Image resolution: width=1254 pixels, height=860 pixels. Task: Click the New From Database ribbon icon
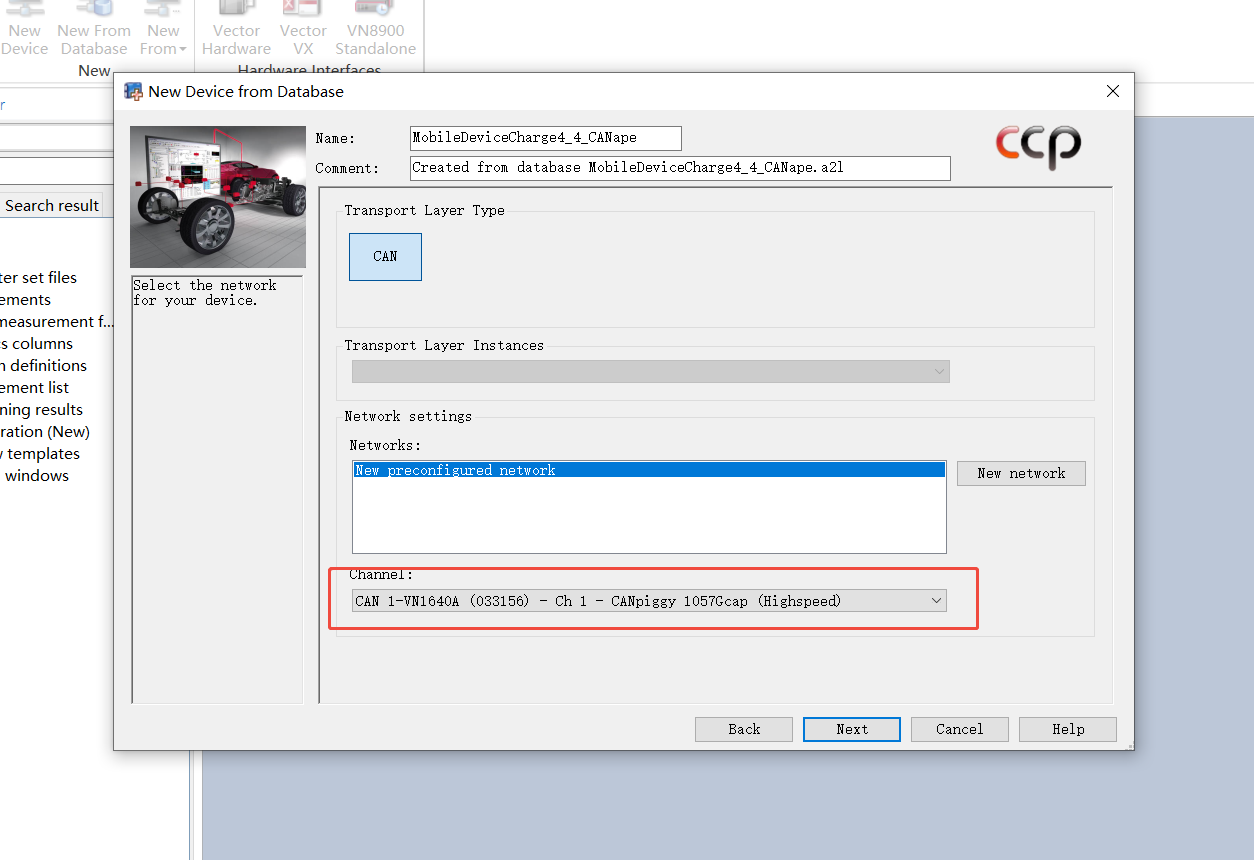(94, 25)
